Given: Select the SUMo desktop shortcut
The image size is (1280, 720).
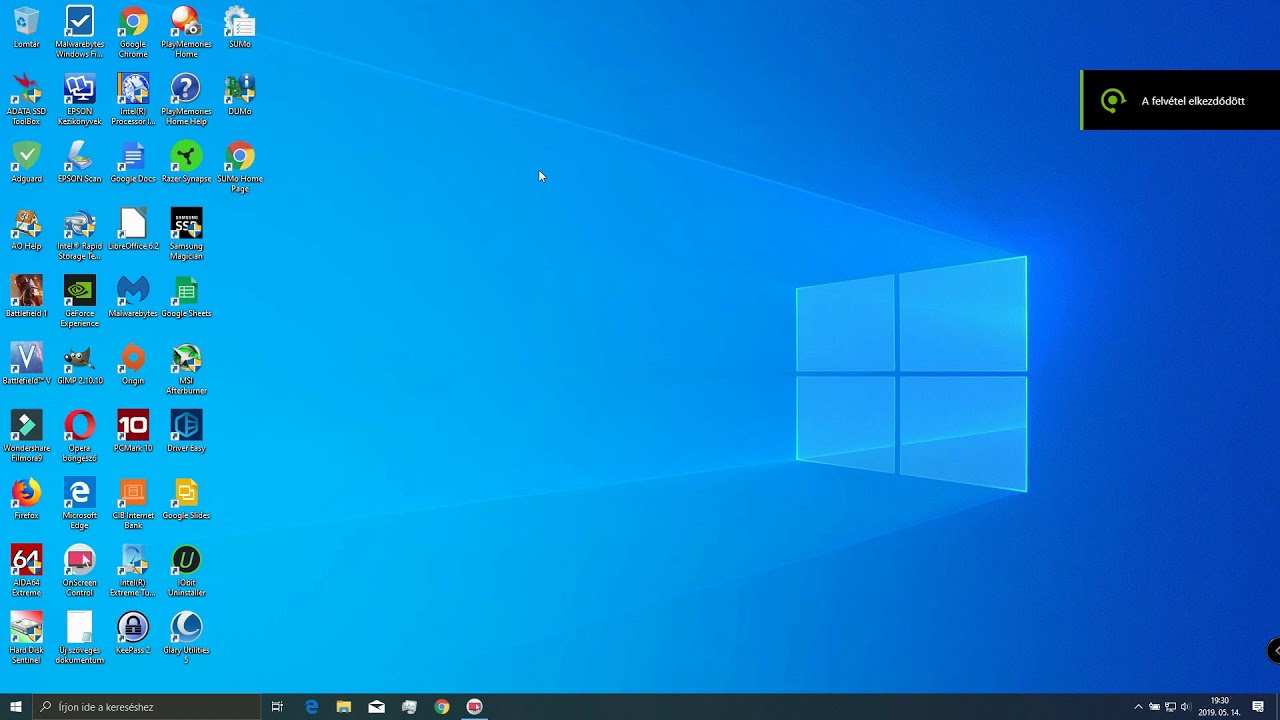Looking at the screenshot, I should [239, 27].
